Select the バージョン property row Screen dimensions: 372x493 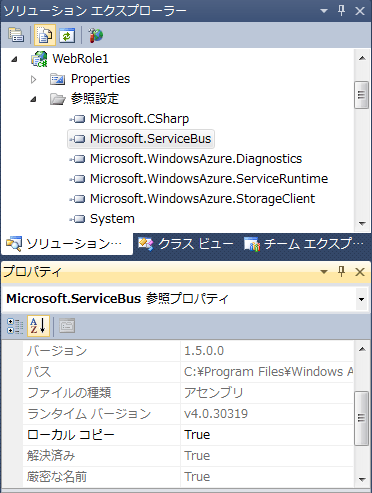188,351
